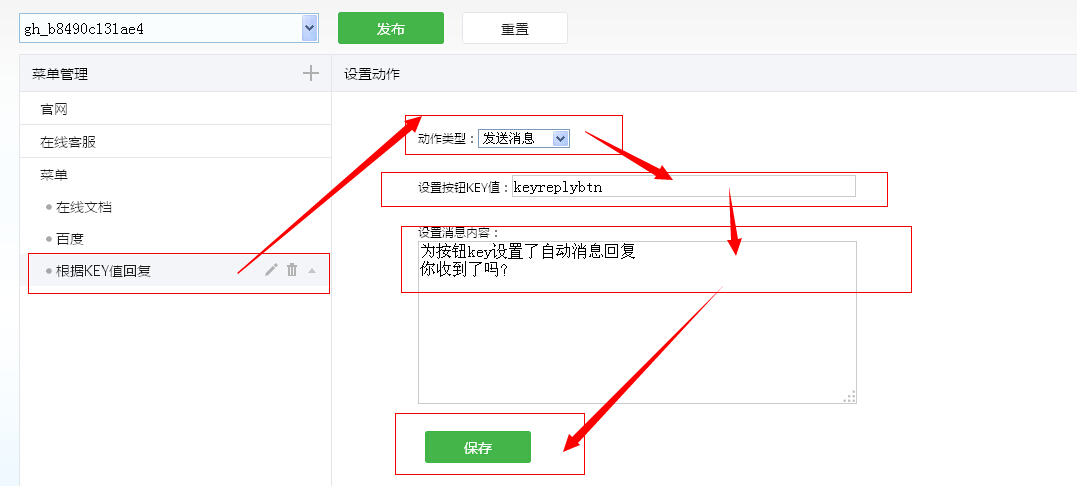Click the arrow of the account combo box
1077x486 pixels.
point(309,29)
